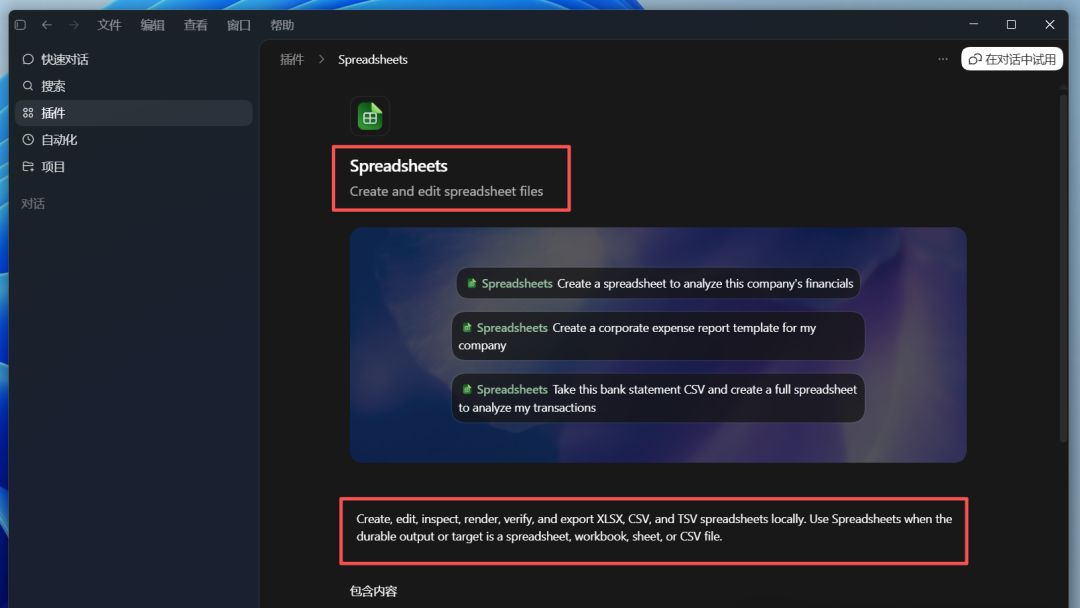Image resolution: width=1080 pixels, height=608 pixels.
Task: Click the green Spreadsheets plugin icon
Action: 370,116
